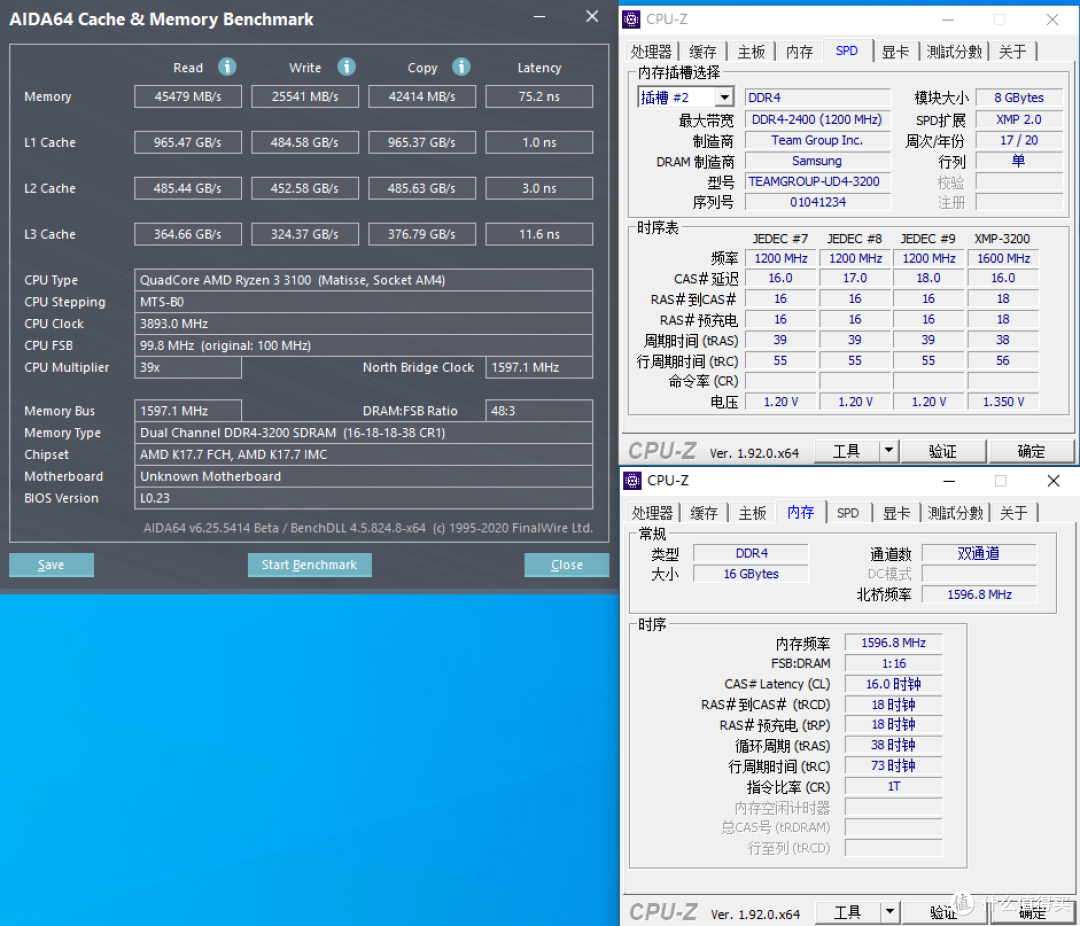Click module size 8 GBytes field

pos(1019,98)
